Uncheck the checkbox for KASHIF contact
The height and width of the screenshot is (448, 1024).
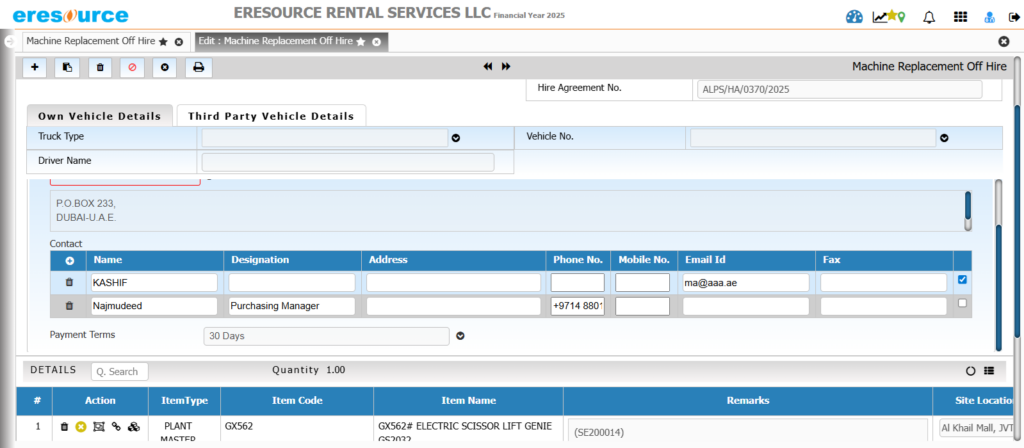tap(961, 280)
